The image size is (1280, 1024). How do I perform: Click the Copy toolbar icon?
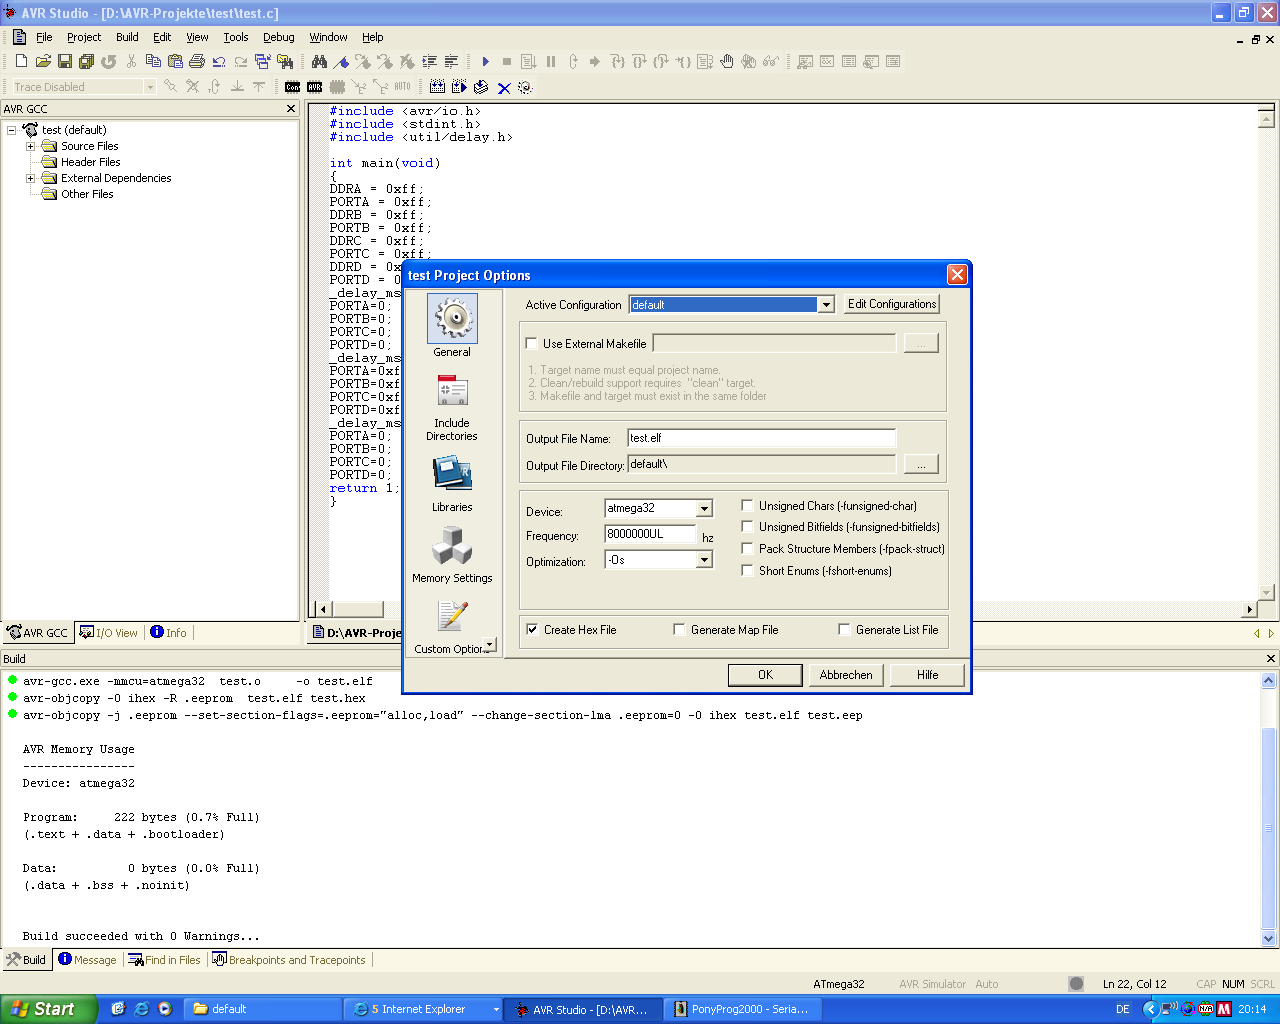pos(153,62)
